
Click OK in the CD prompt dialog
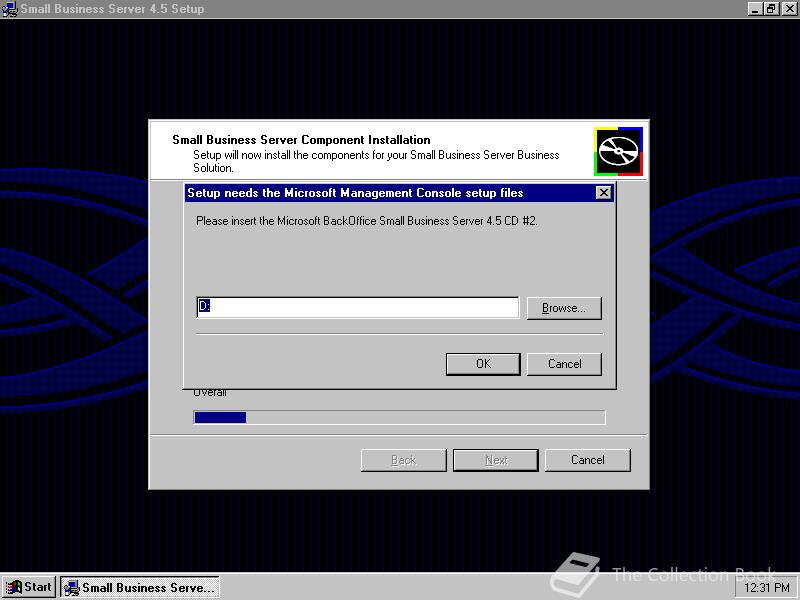(x=483, y=364)
